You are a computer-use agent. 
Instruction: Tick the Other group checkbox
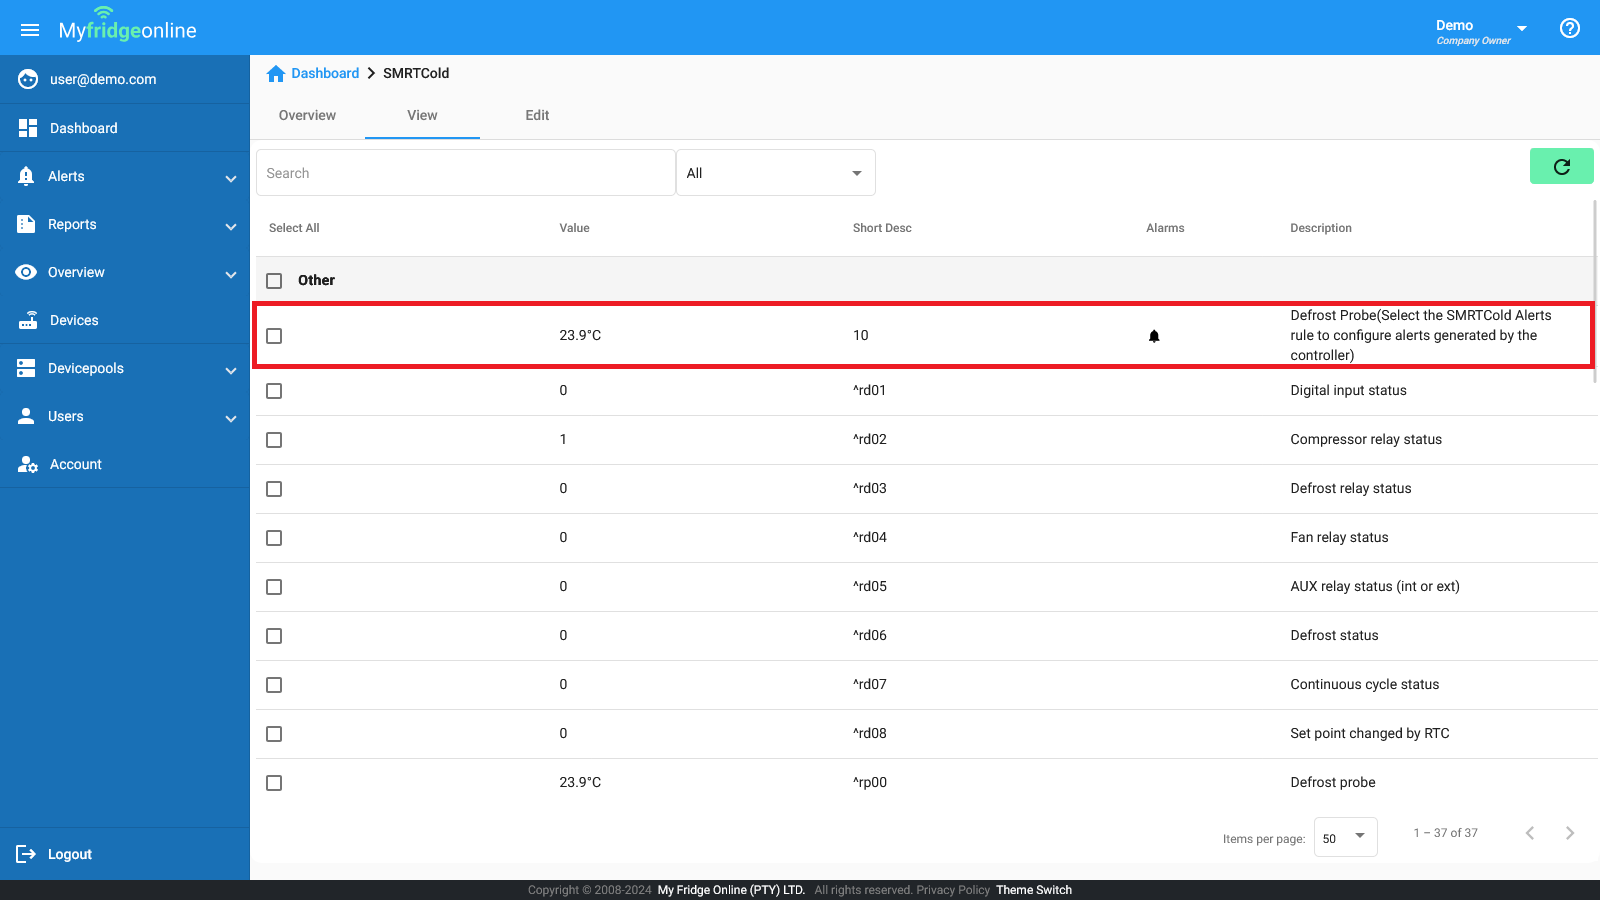[x=274, y=281]
